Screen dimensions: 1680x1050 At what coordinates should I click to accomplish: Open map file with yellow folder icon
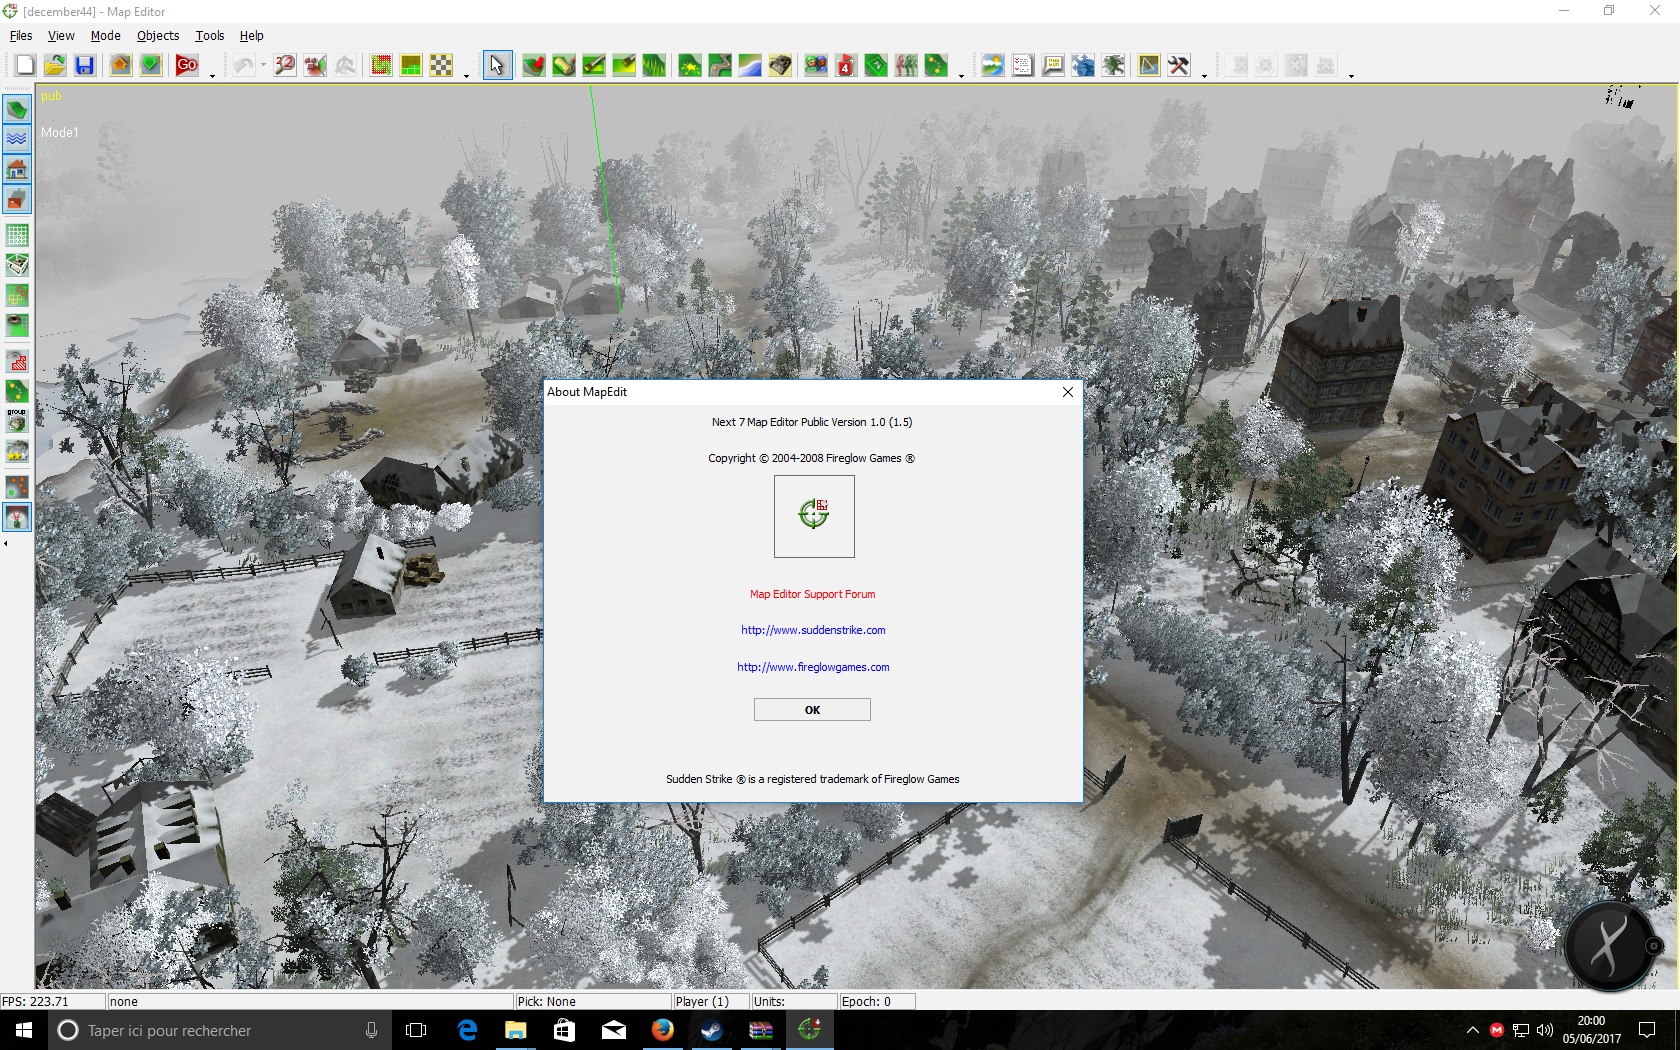point(55,66)
